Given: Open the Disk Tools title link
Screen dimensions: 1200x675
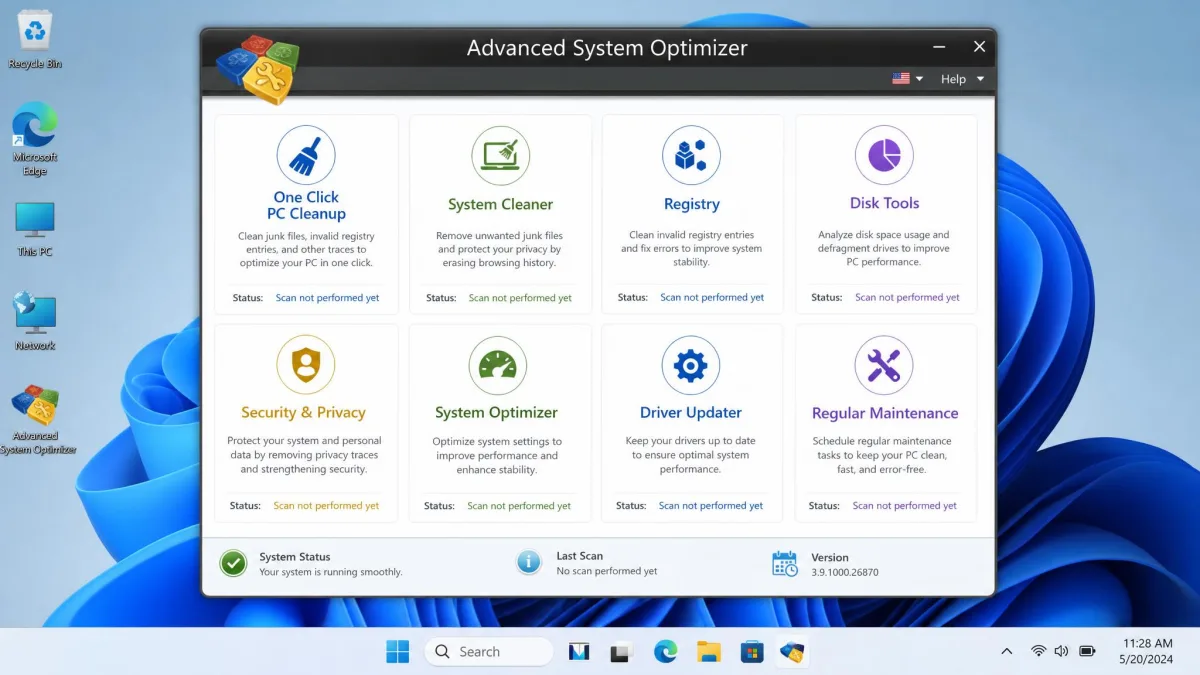Looking at the screenshot, I should pos(884,203).
